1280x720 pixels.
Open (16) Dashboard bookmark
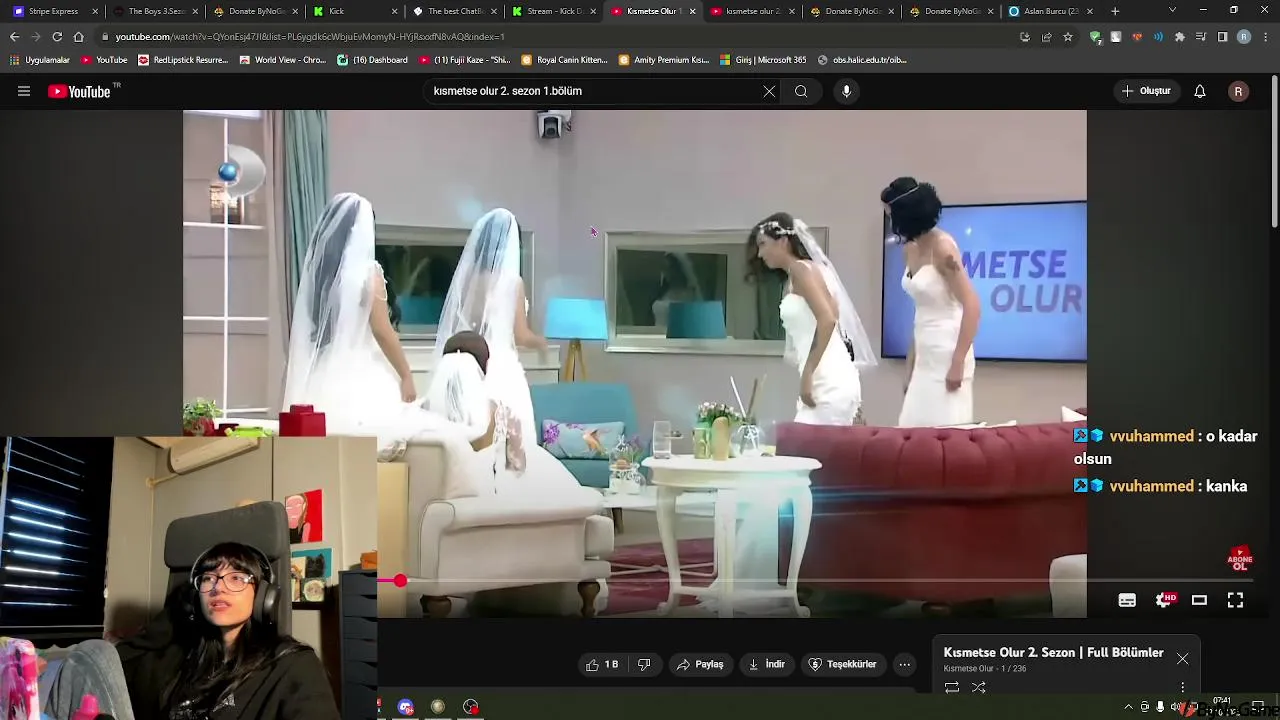click(x=372, y=60)
